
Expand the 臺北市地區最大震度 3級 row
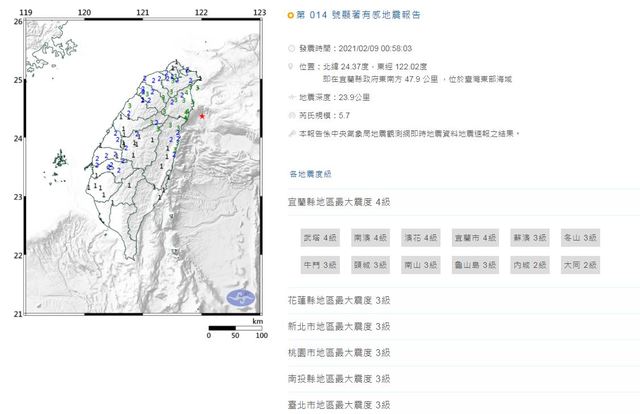339,405
